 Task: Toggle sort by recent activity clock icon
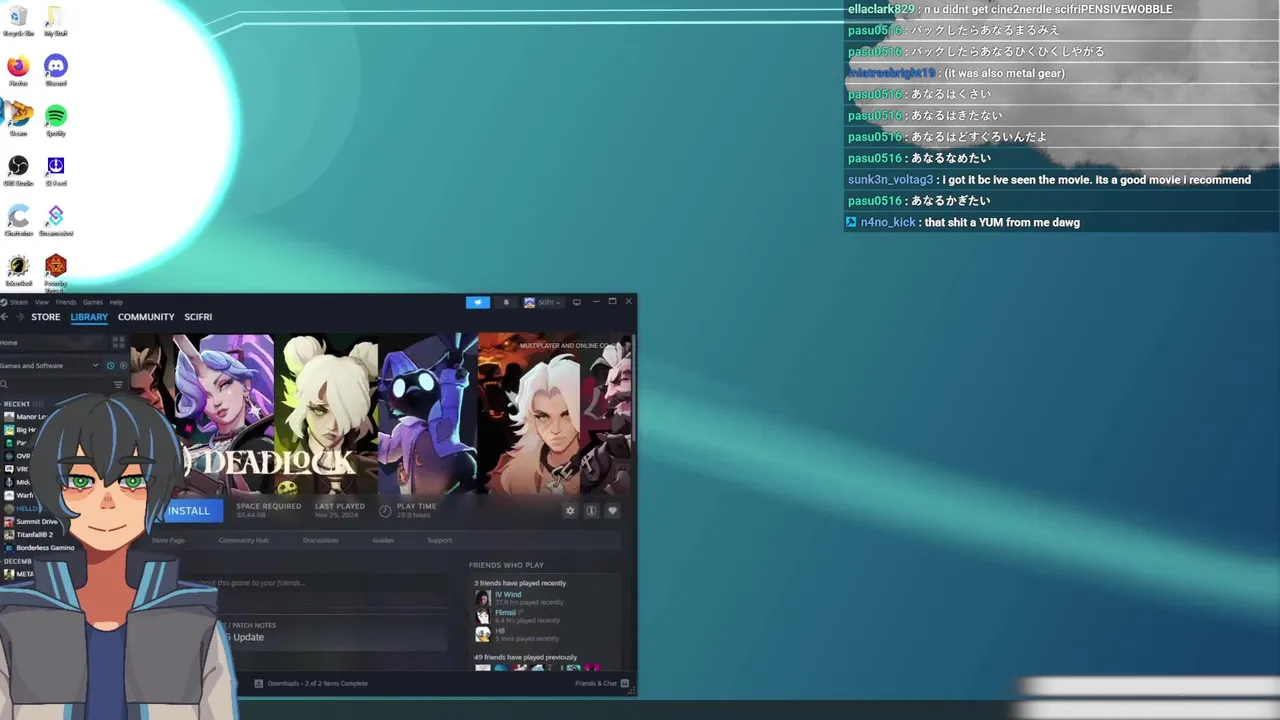(110, 366)
